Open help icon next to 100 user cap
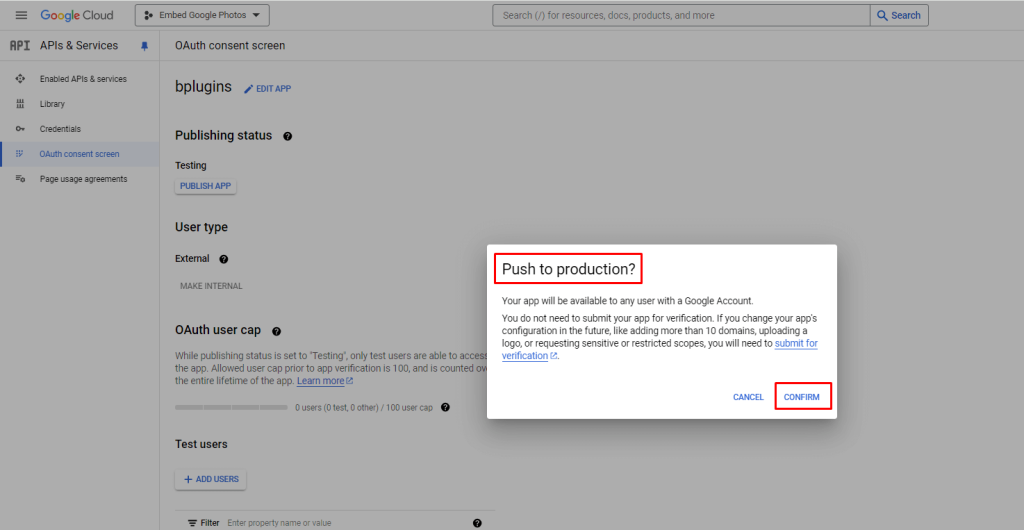 (x=445, y=407)
